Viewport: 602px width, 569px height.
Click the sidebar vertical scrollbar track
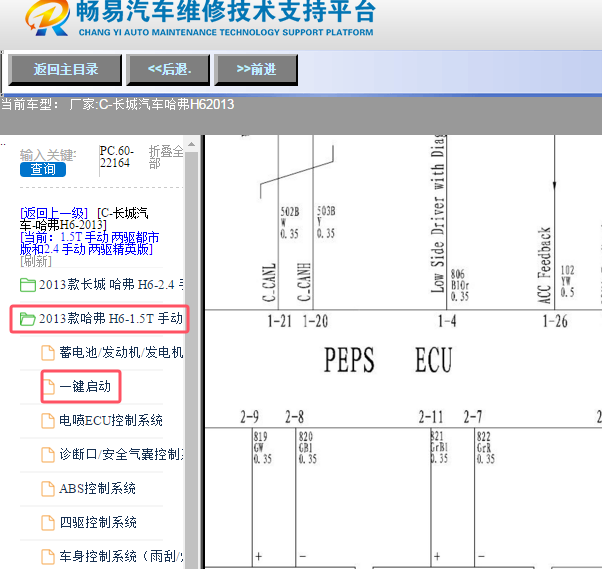192,360
